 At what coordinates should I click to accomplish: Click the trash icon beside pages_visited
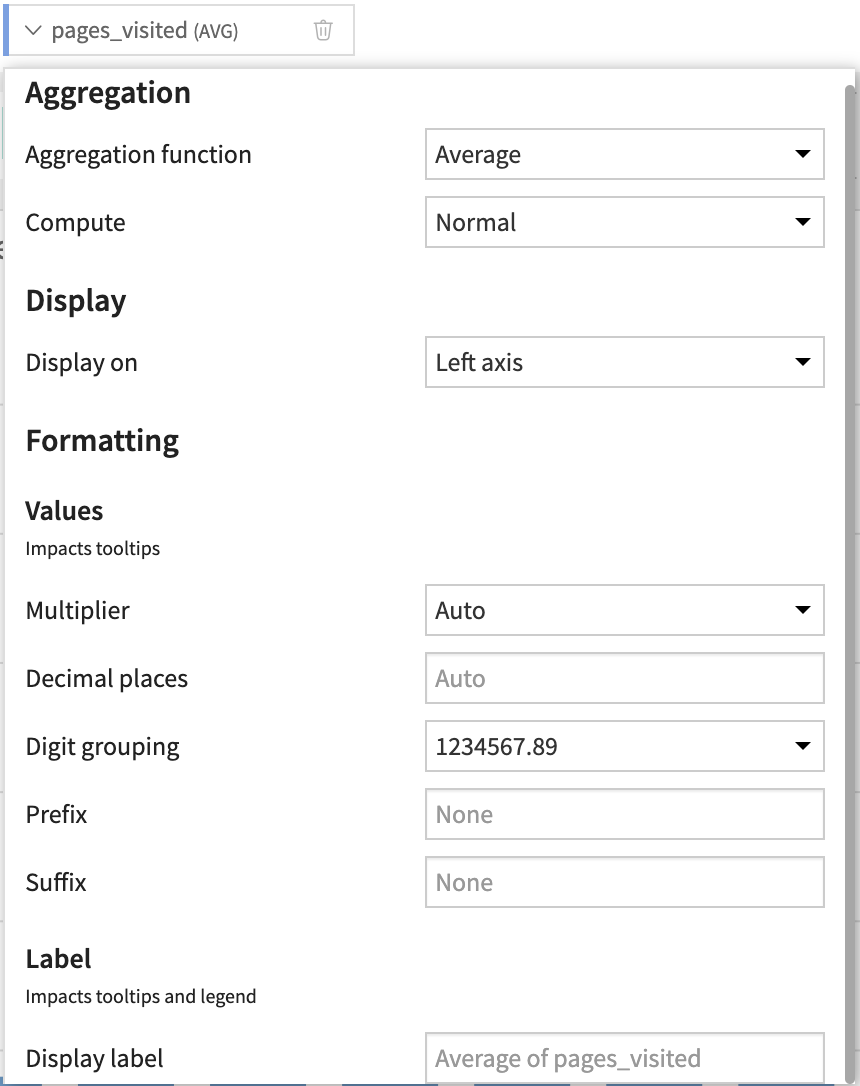(x=323, y=30)
